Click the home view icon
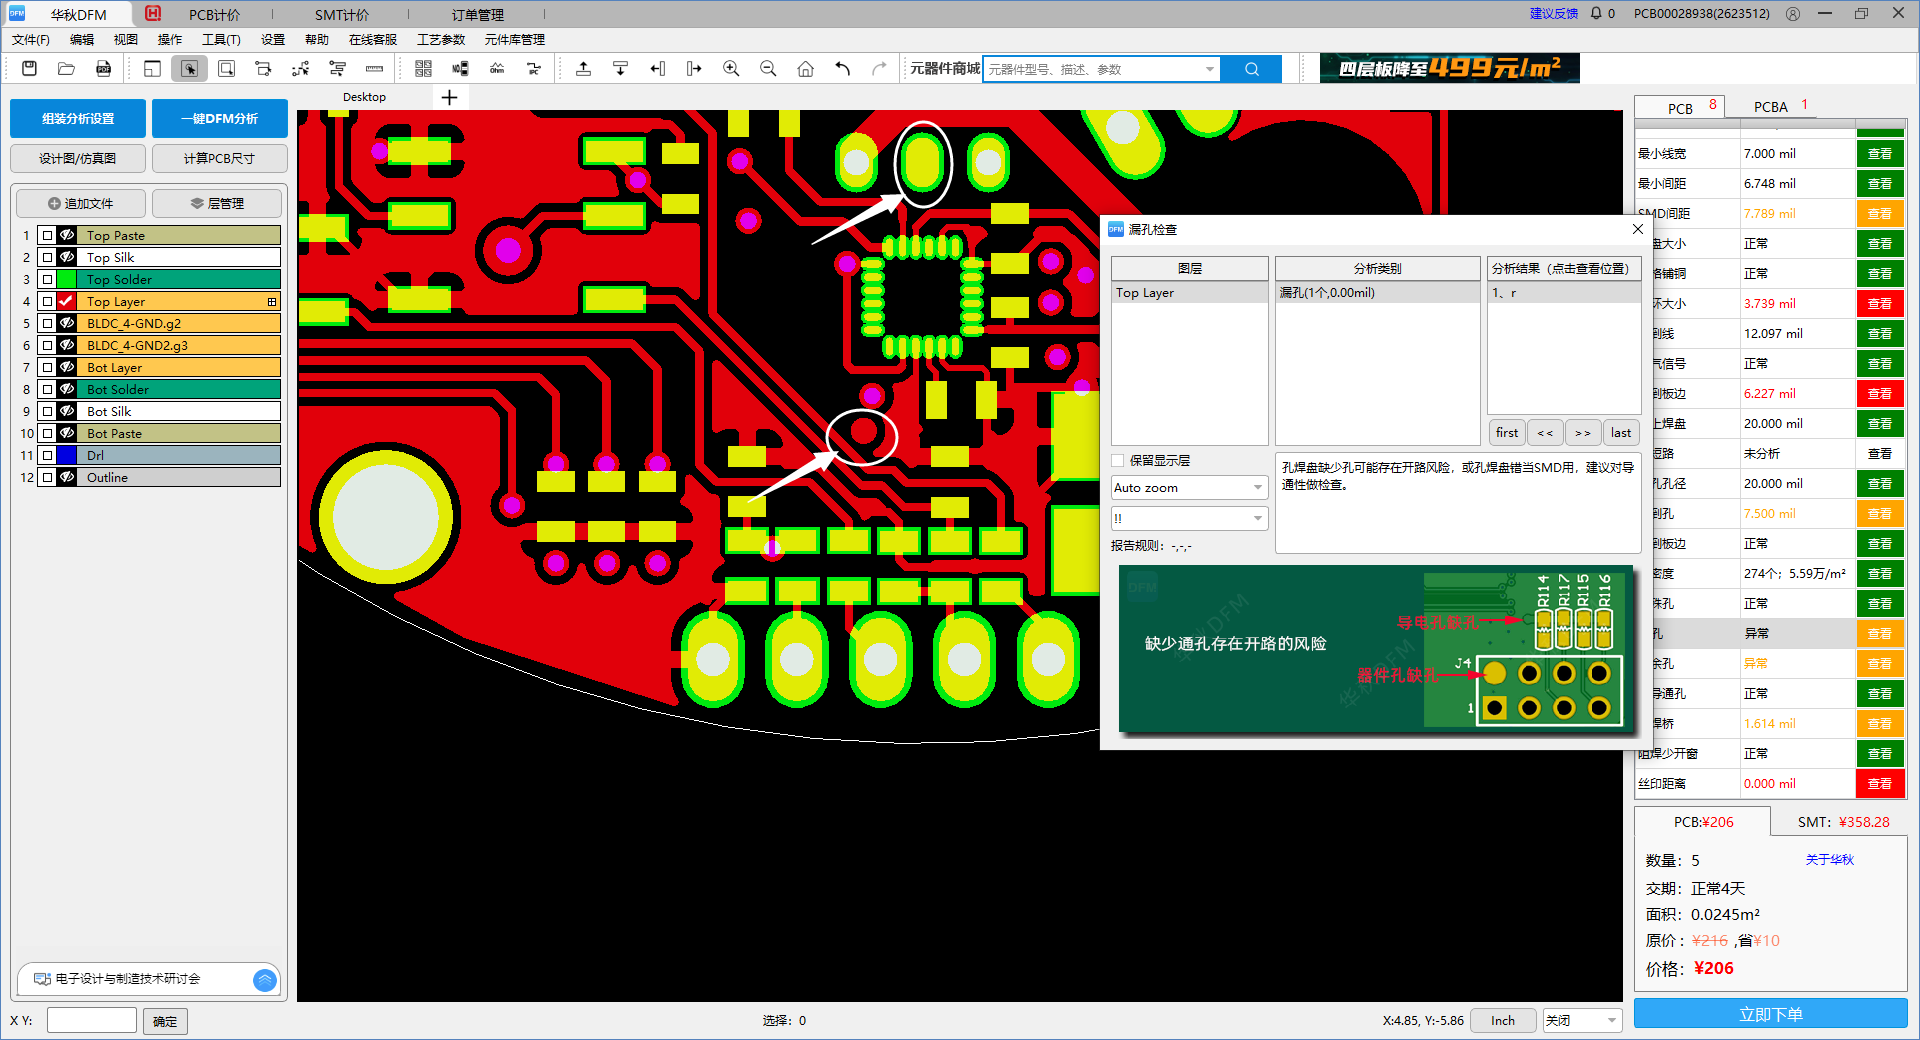 [805, 69]
